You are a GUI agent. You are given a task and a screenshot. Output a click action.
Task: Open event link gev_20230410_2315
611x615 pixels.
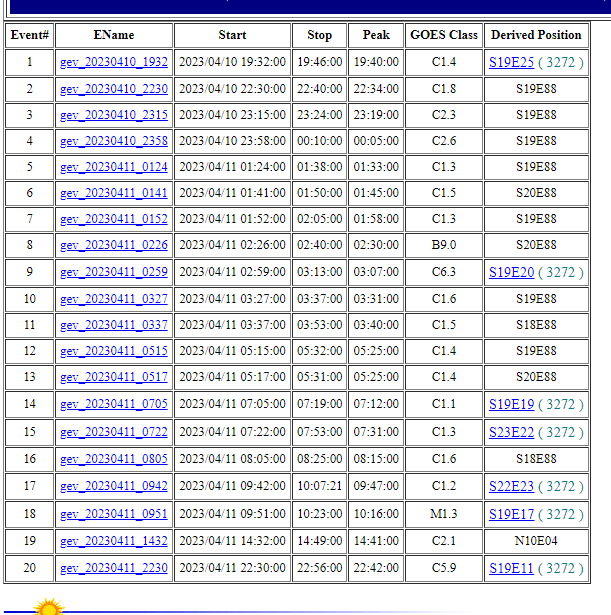tap(114, 115)
